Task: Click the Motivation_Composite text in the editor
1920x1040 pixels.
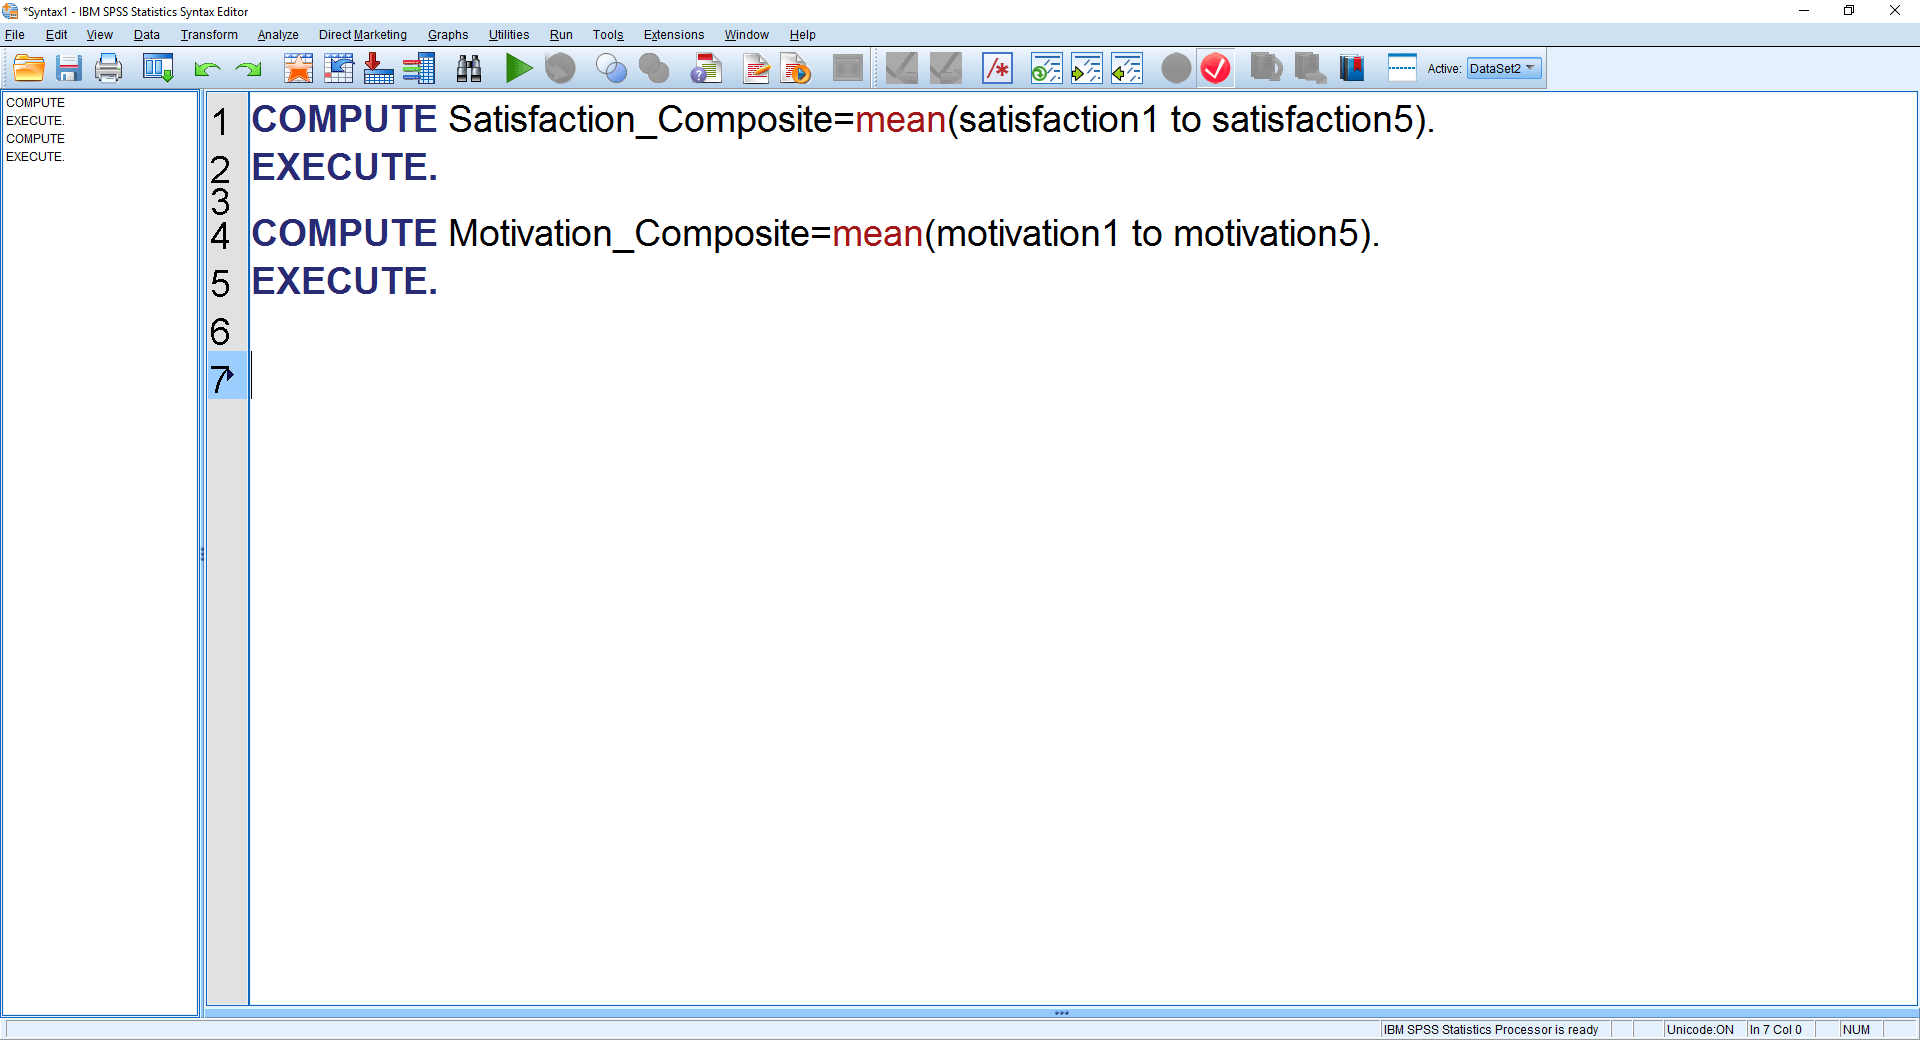Action: 629,234
